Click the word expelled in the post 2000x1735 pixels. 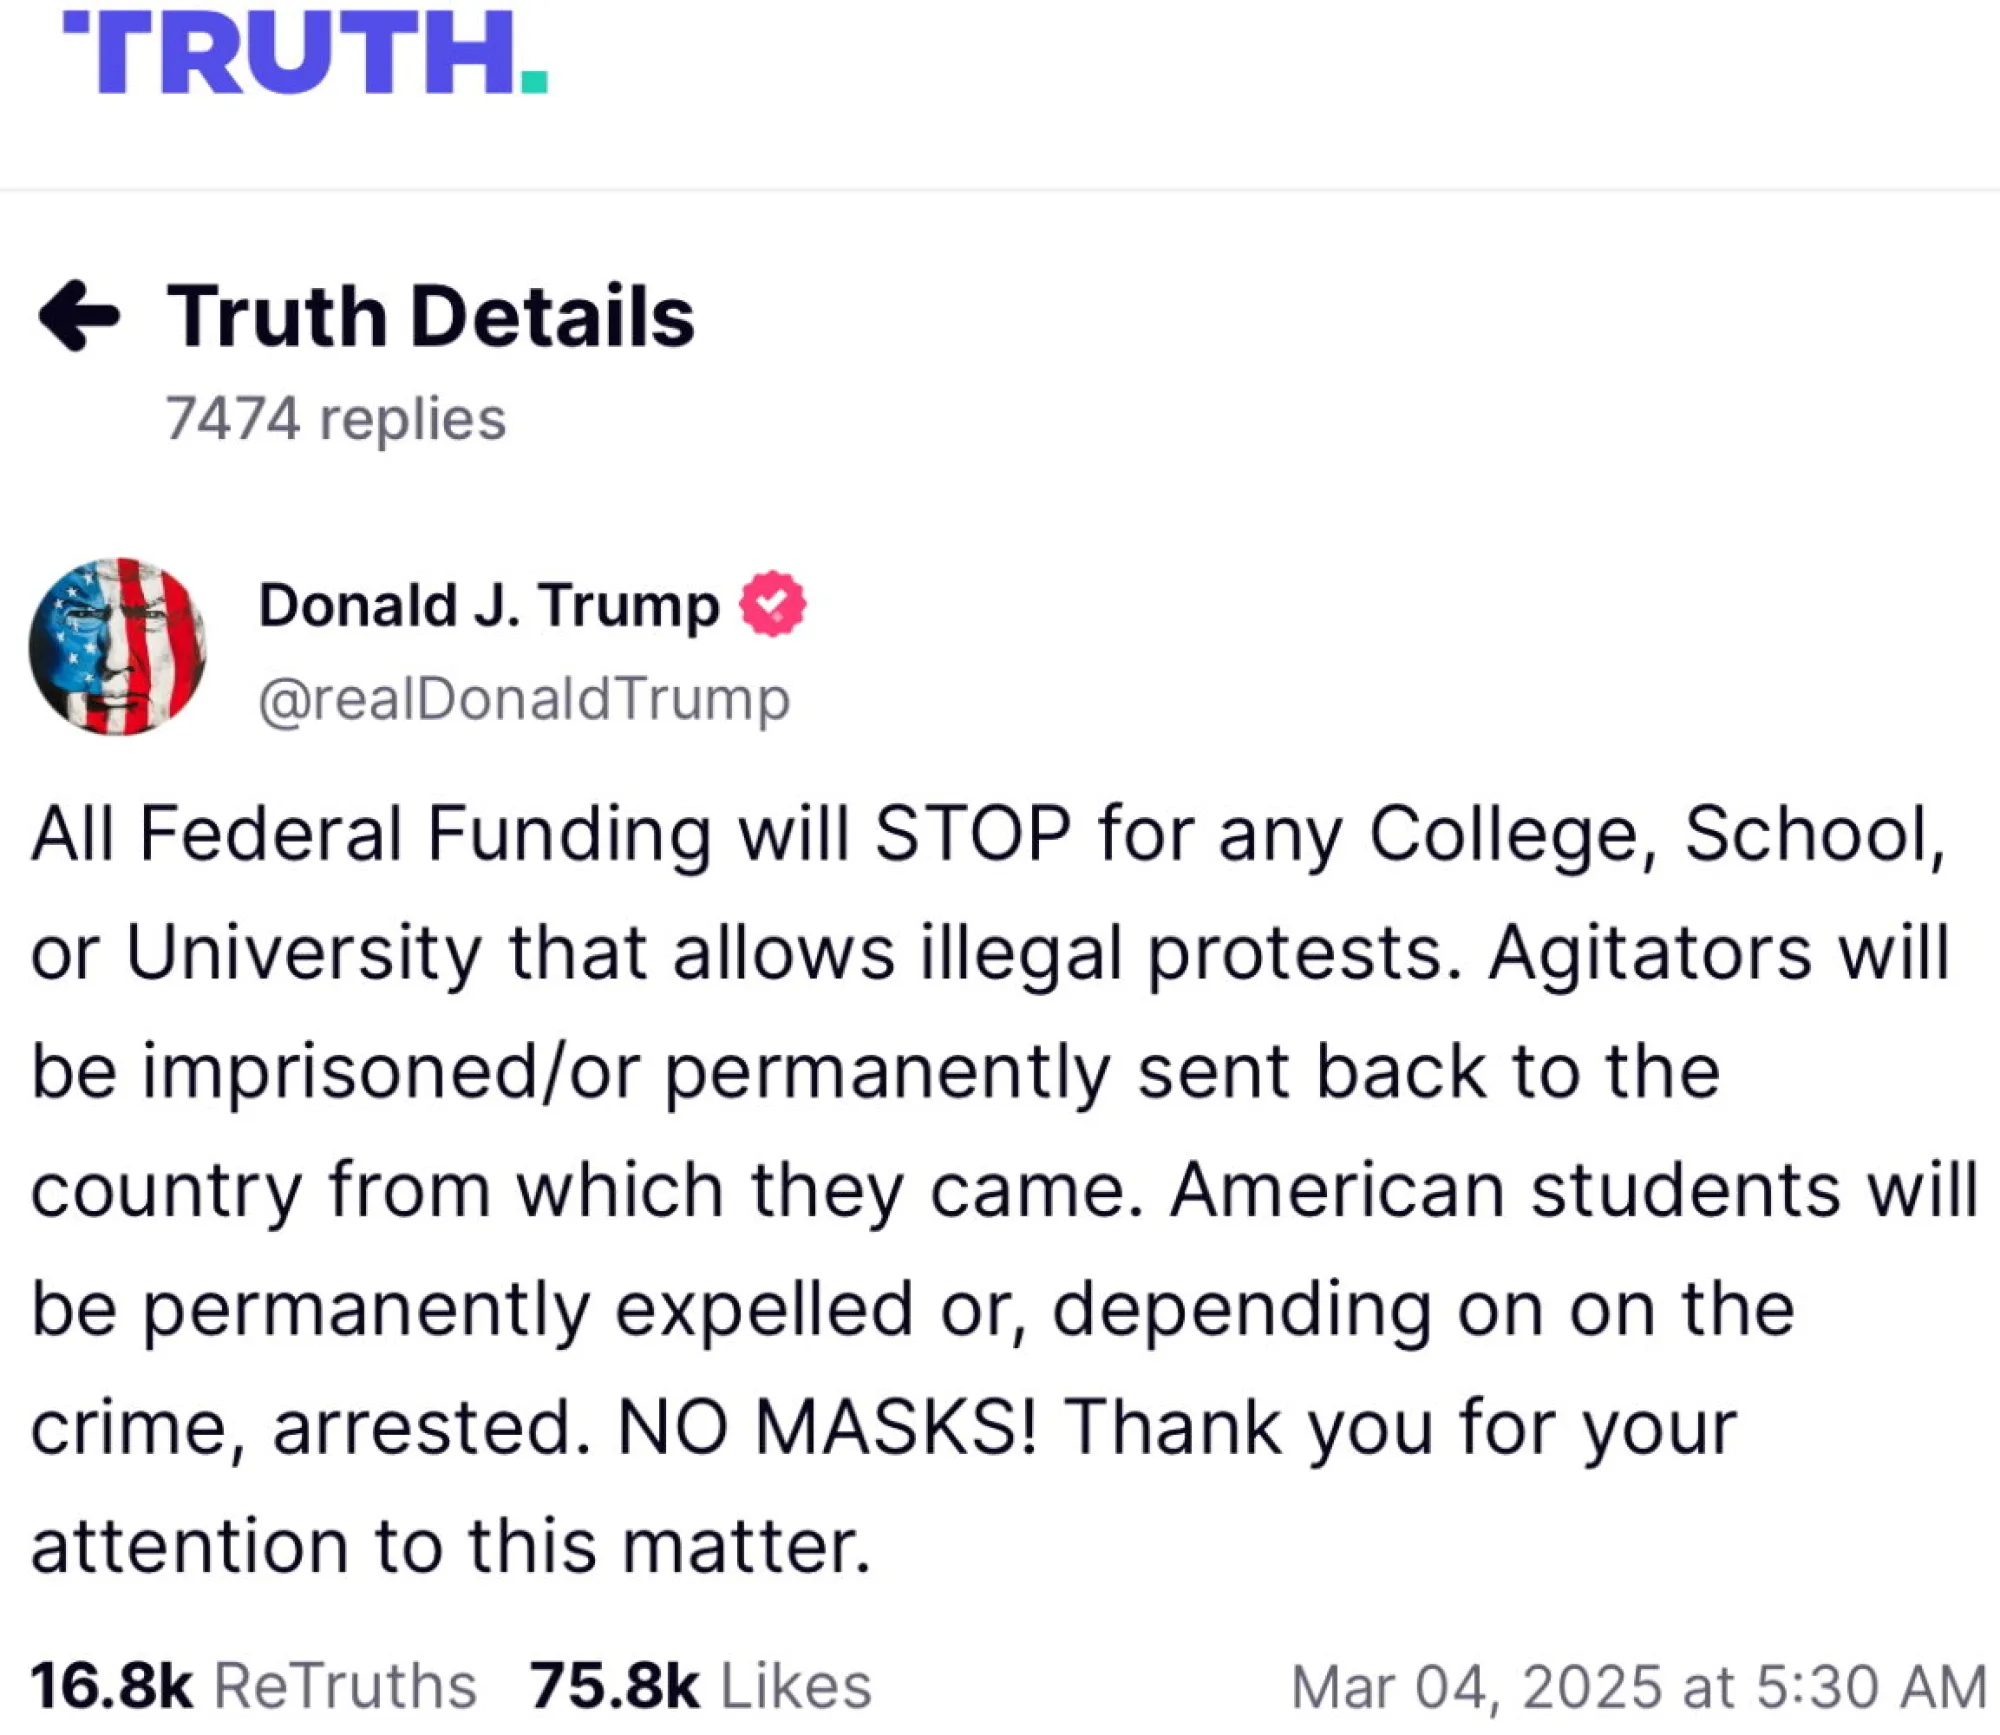click(x=763, y=1310)
